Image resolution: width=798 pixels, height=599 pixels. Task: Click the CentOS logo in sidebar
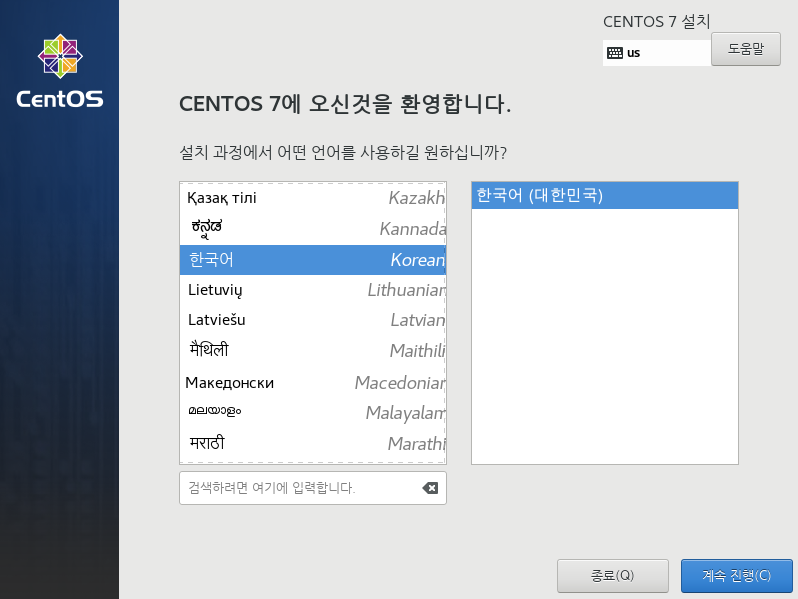60,71
